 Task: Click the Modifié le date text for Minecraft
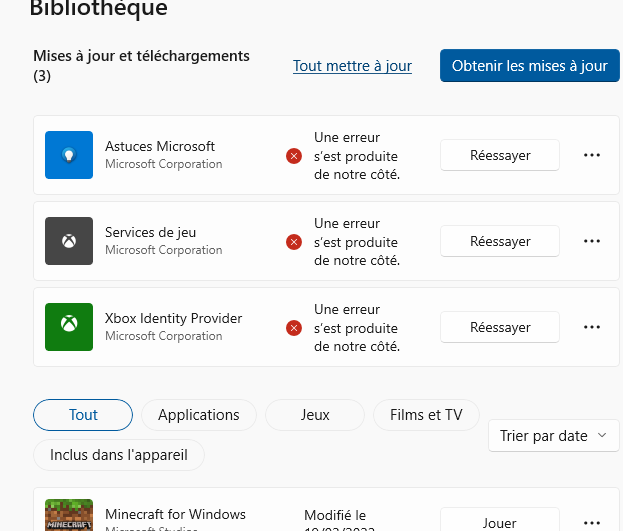[x=339, y=520]
